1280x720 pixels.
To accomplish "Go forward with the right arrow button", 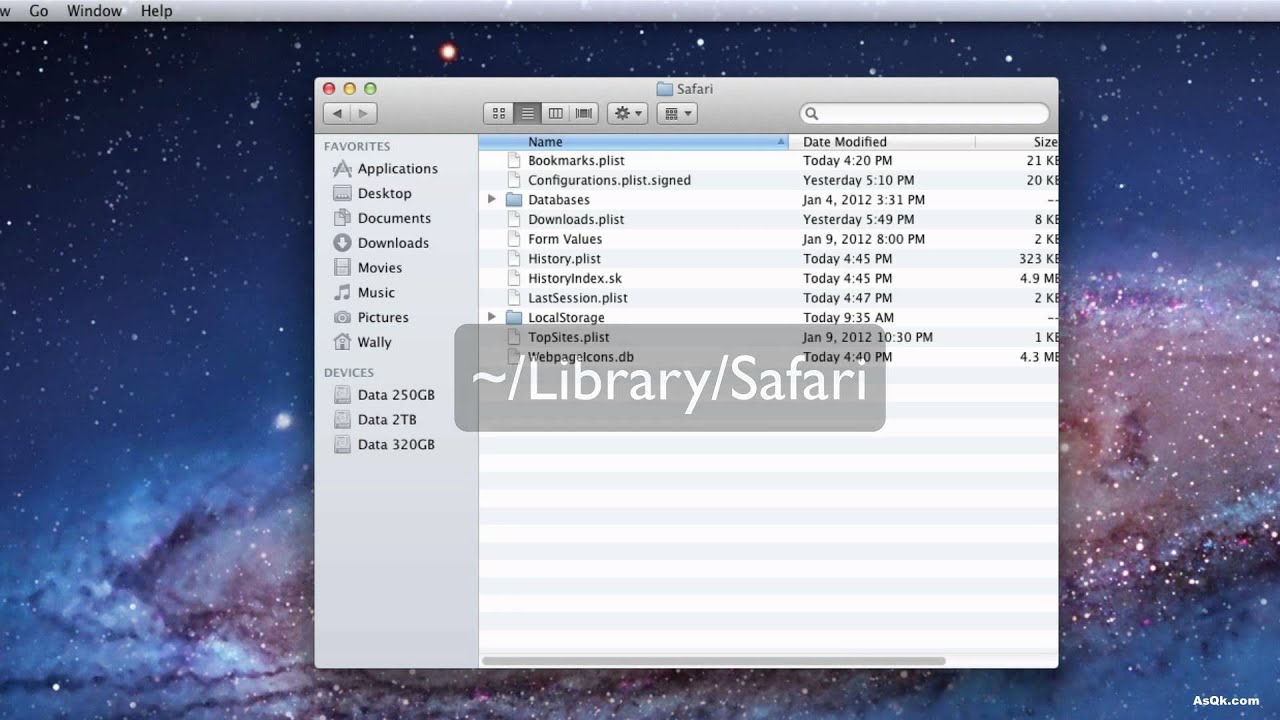I will click(x=363, y=114).
